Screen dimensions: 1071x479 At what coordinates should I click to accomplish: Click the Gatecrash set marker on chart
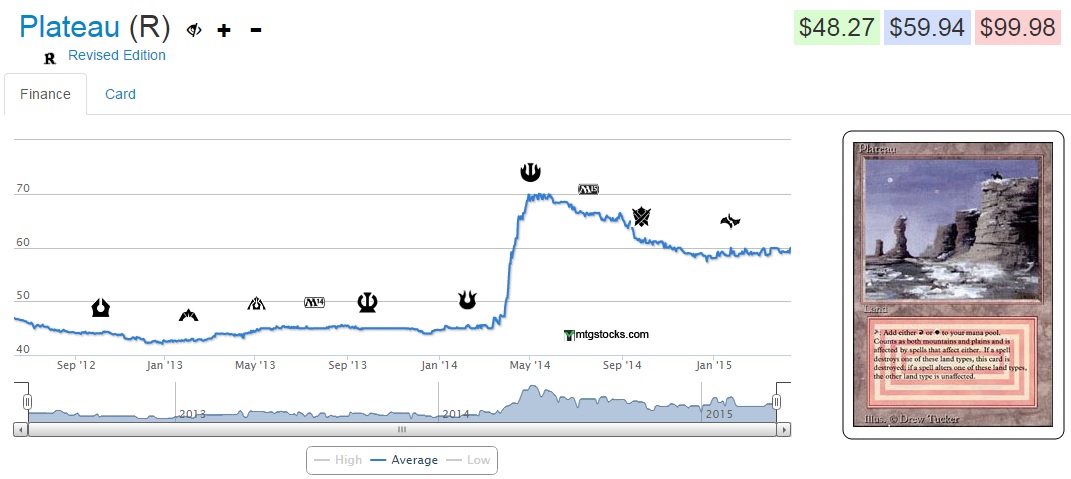click(188, 315)
